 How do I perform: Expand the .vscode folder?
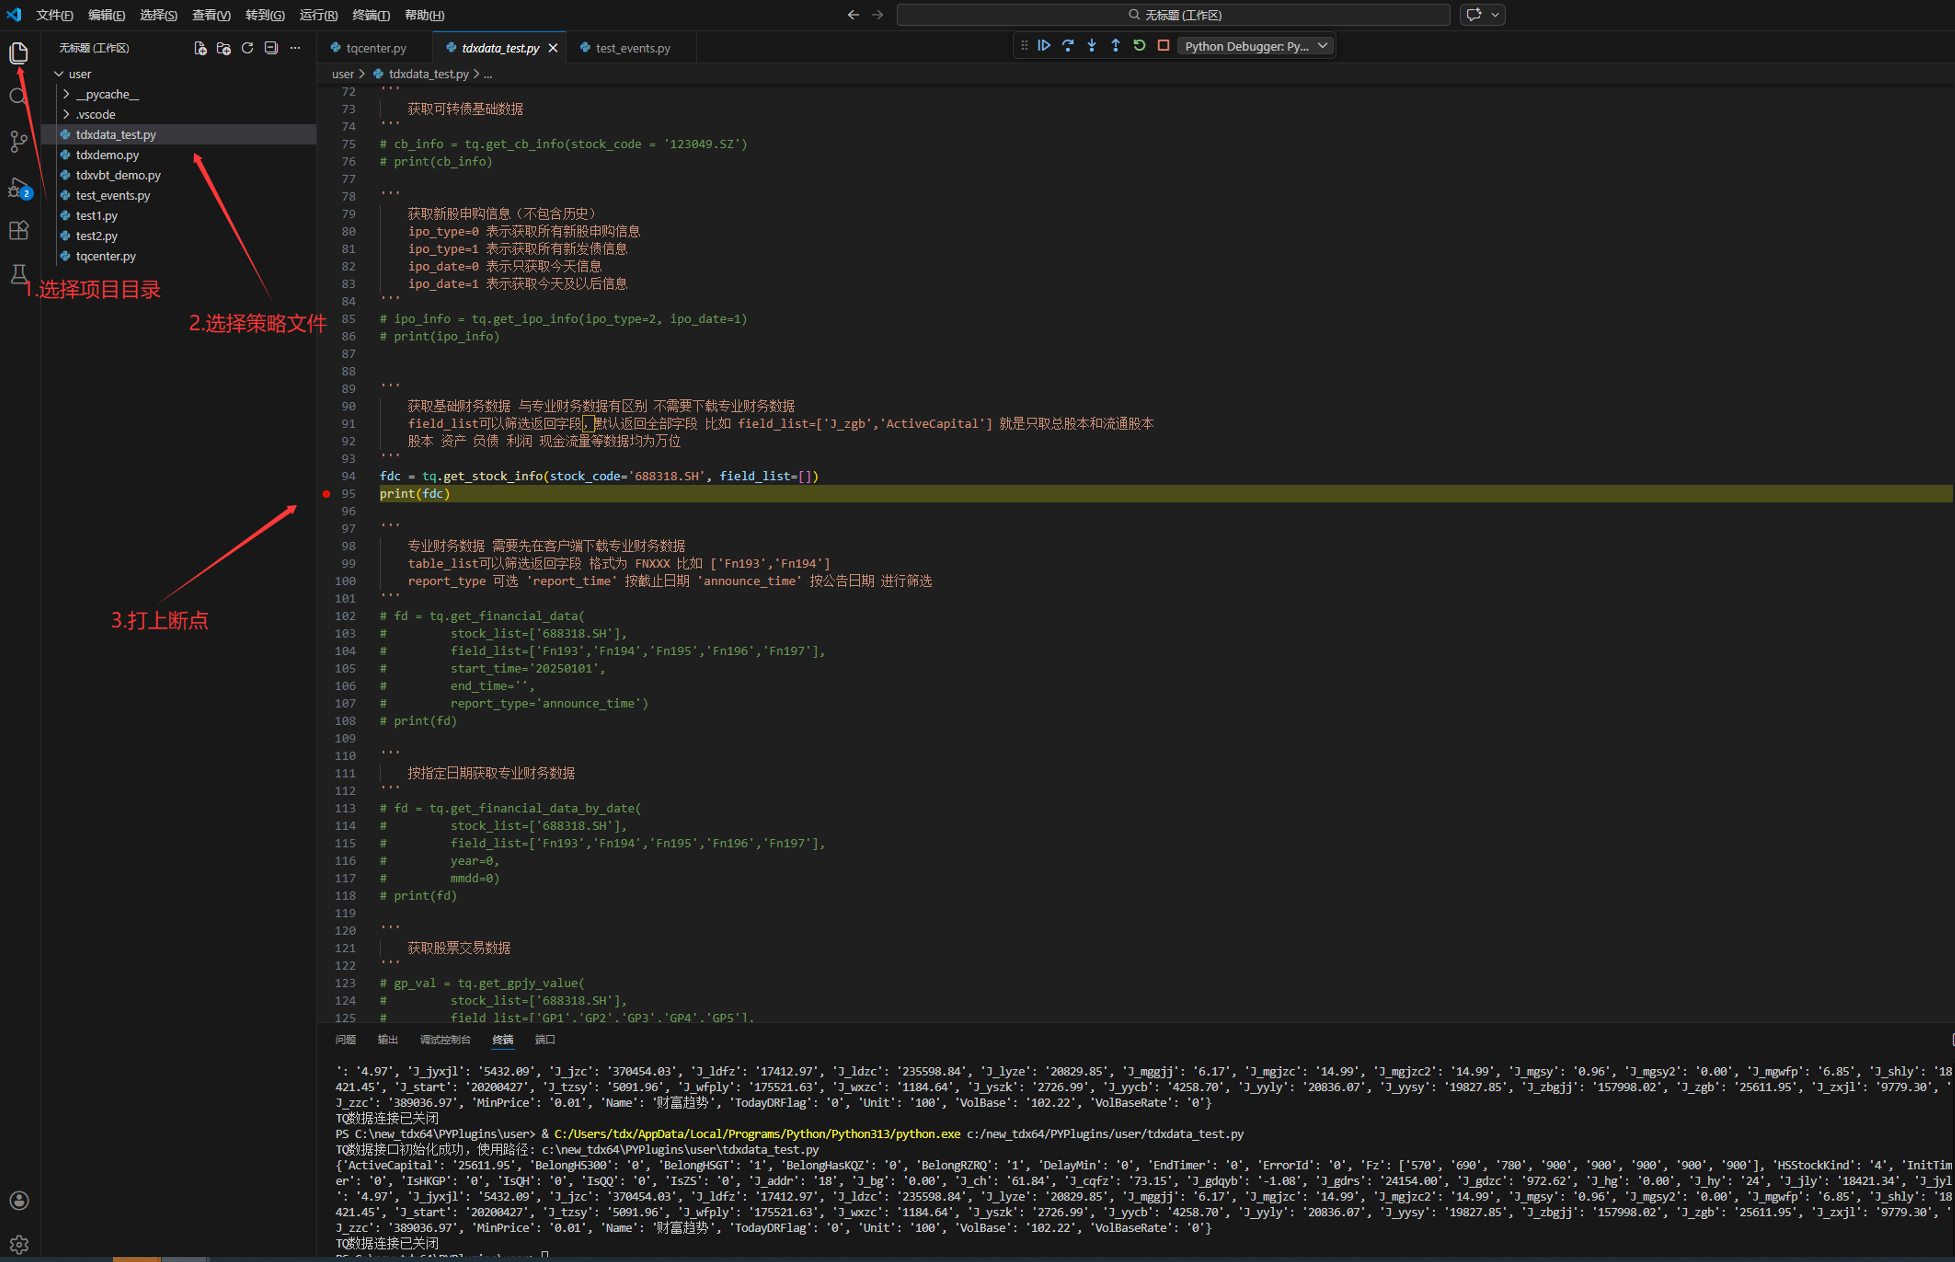pos(96,114)
